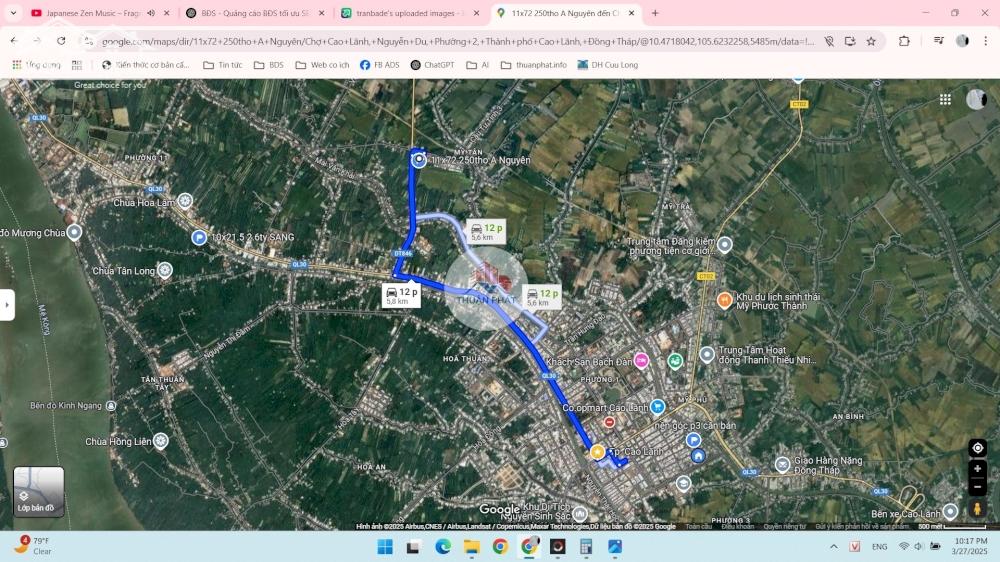Close the 11x72 250tho A Nguyên tab

pyautogui.click(x=631, y=13)
